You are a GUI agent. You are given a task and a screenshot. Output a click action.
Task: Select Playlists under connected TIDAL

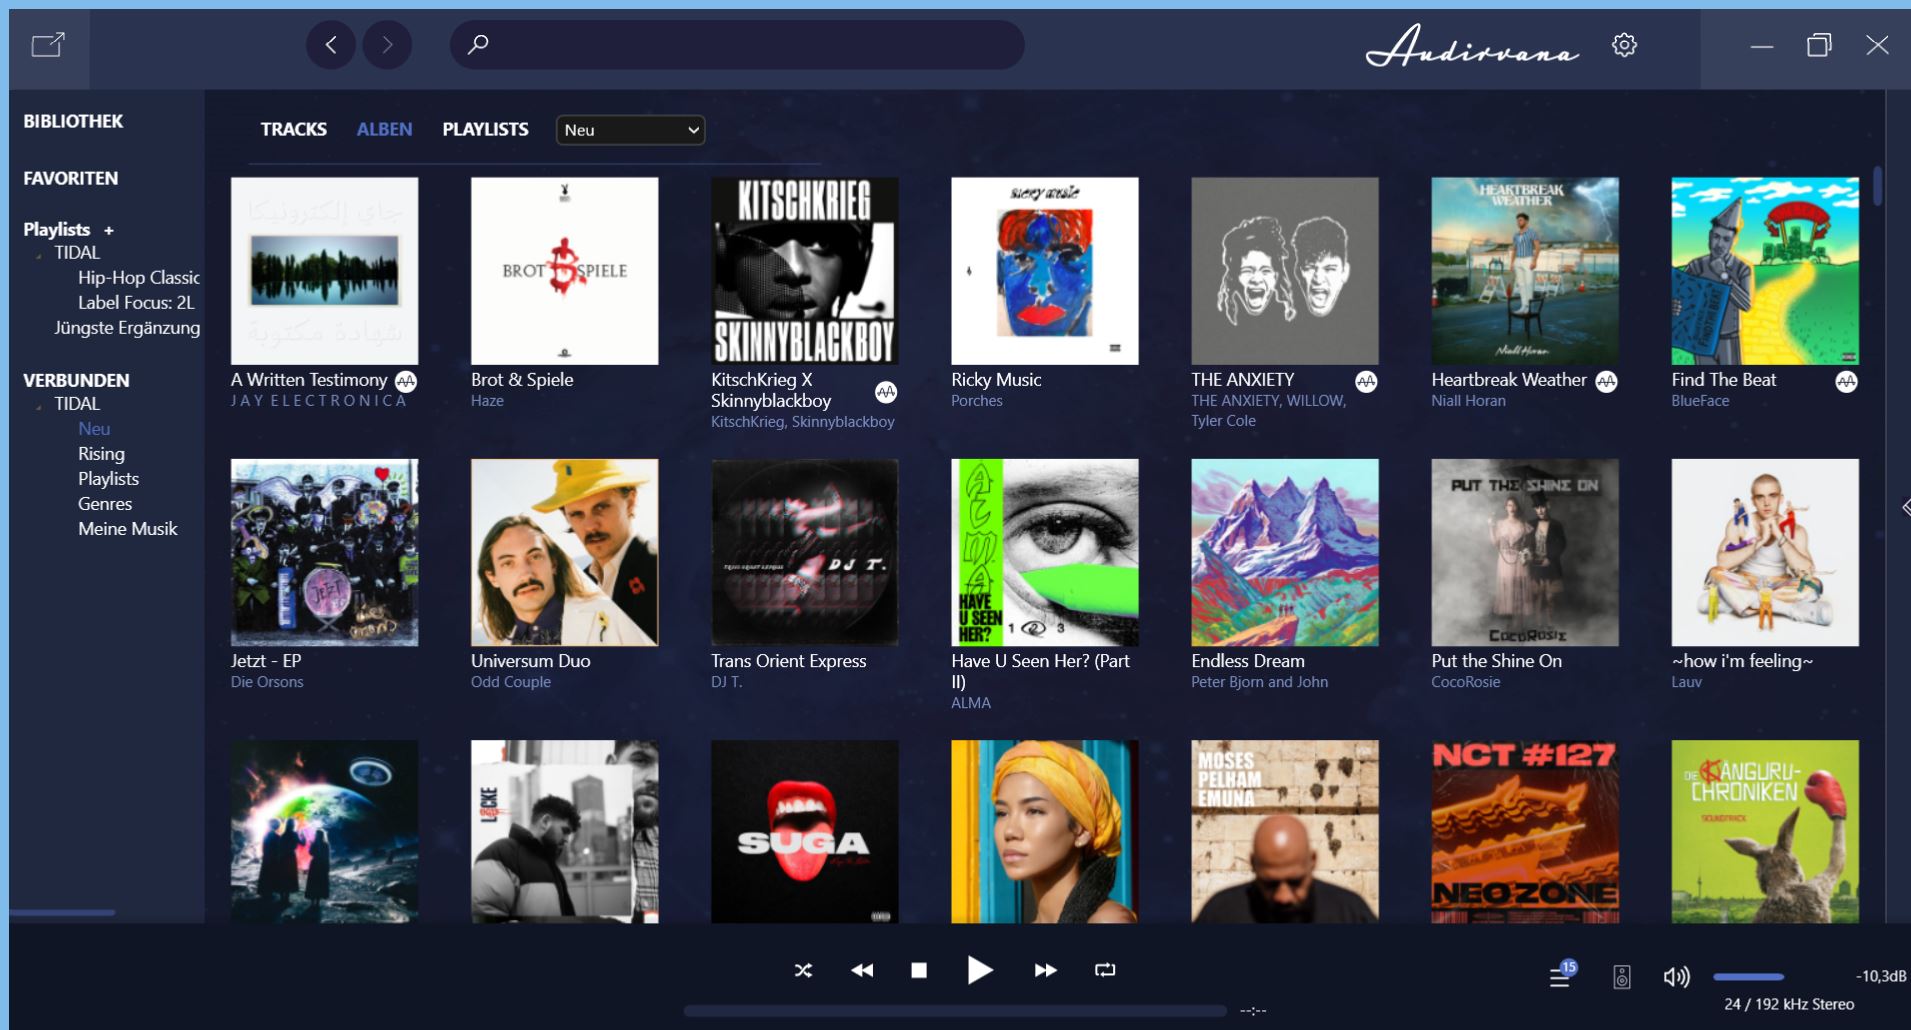108,479
